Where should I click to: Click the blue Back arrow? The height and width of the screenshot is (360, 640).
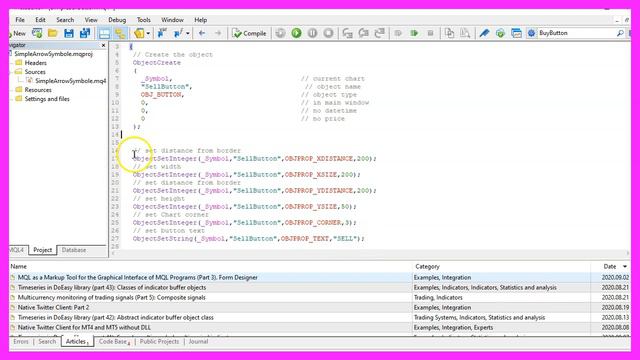click(x=202, y=33)
